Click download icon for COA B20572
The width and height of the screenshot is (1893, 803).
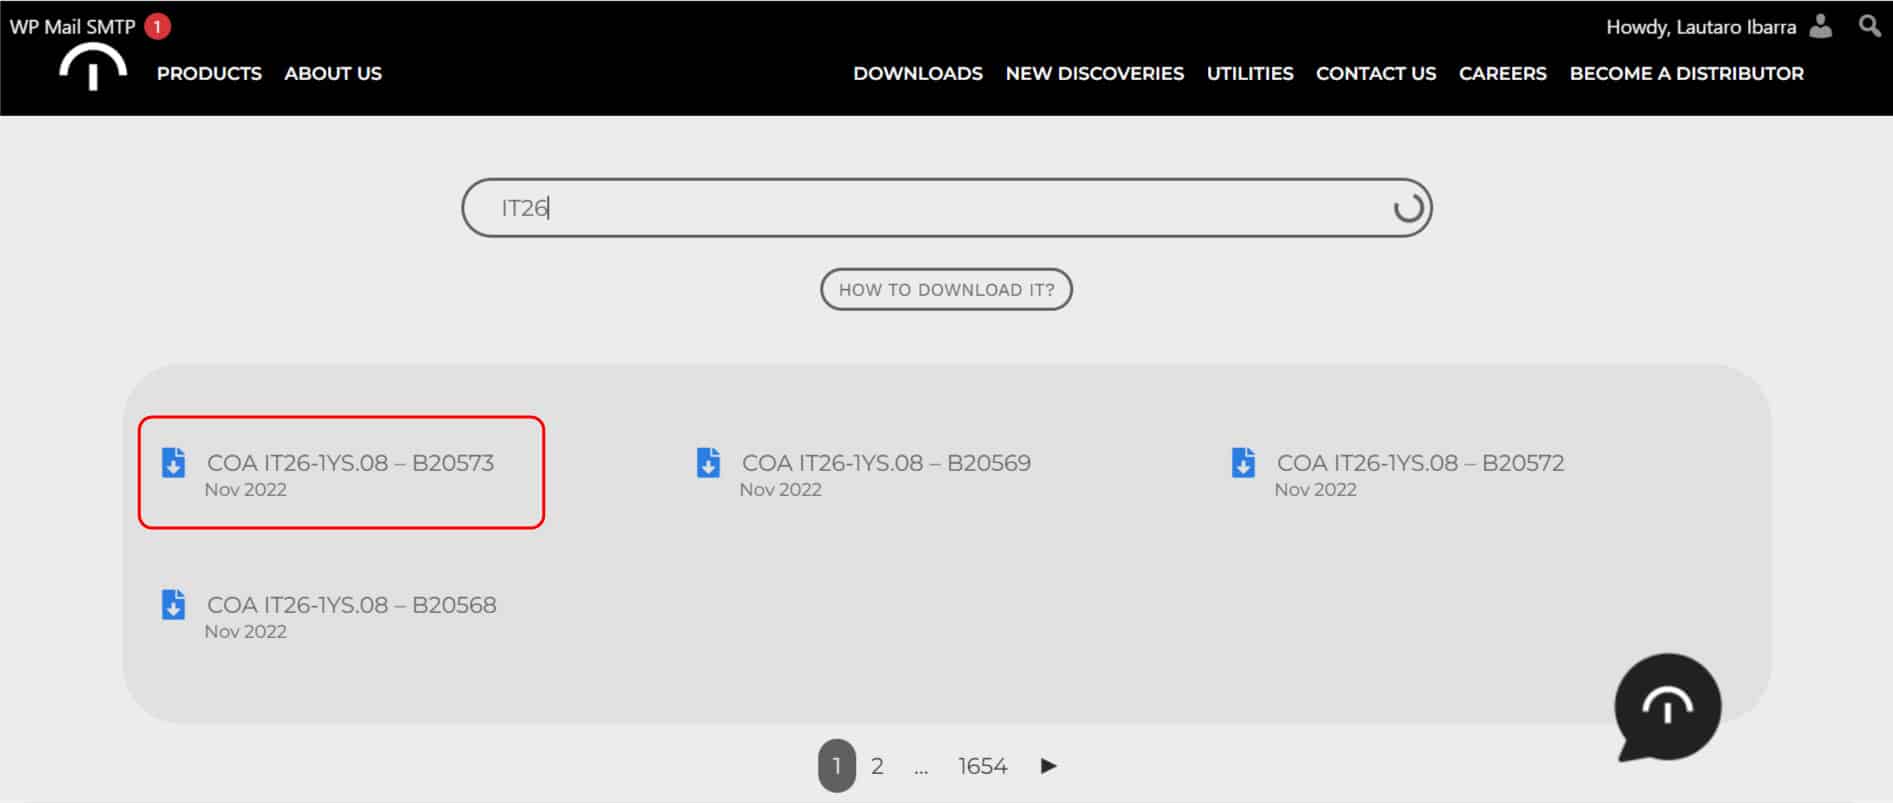tap(1243, 463)
